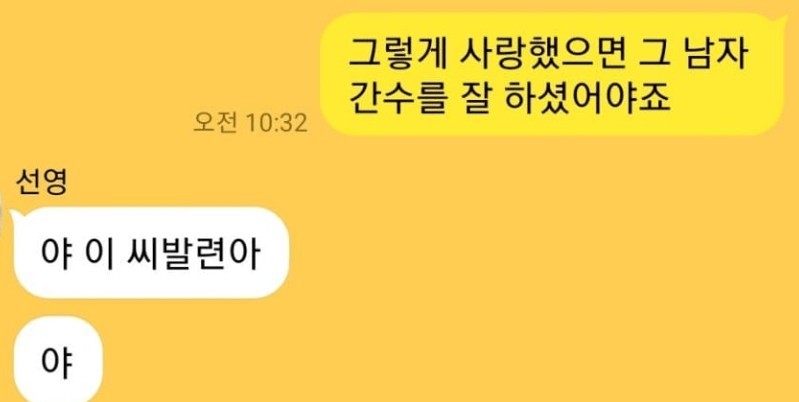Tap the first '야' in 선영's long message
The width and height of the screenshot is (799, 402).
(x=55, y=253)
